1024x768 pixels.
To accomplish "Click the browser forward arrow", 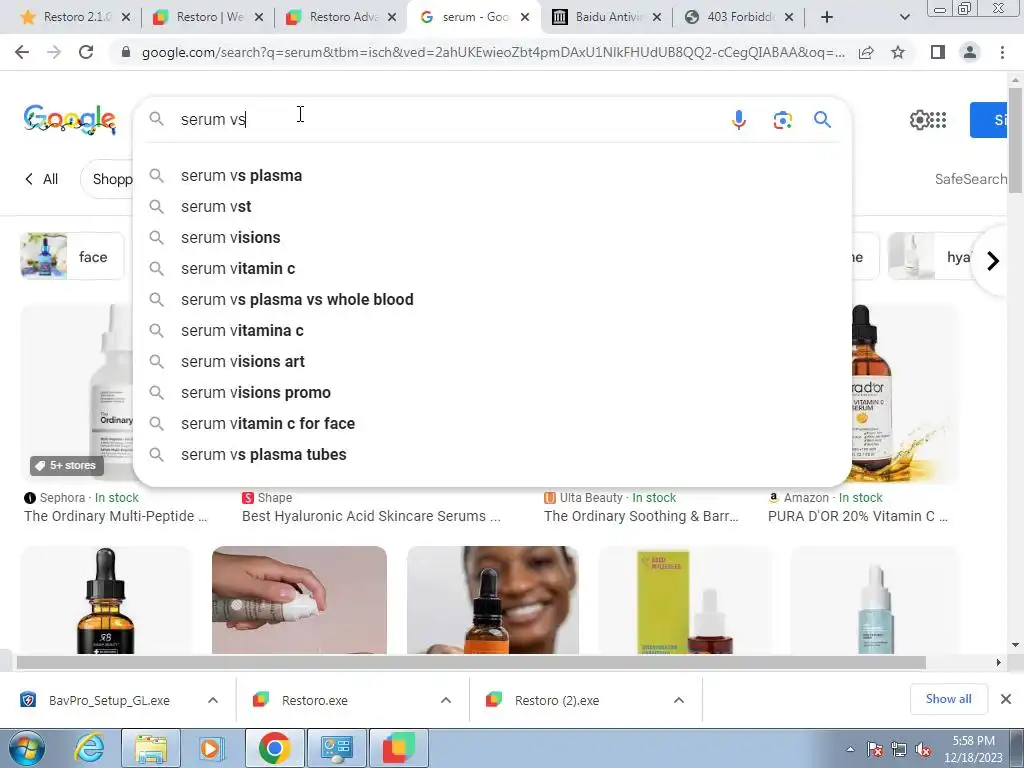I will tap(54, 52).
